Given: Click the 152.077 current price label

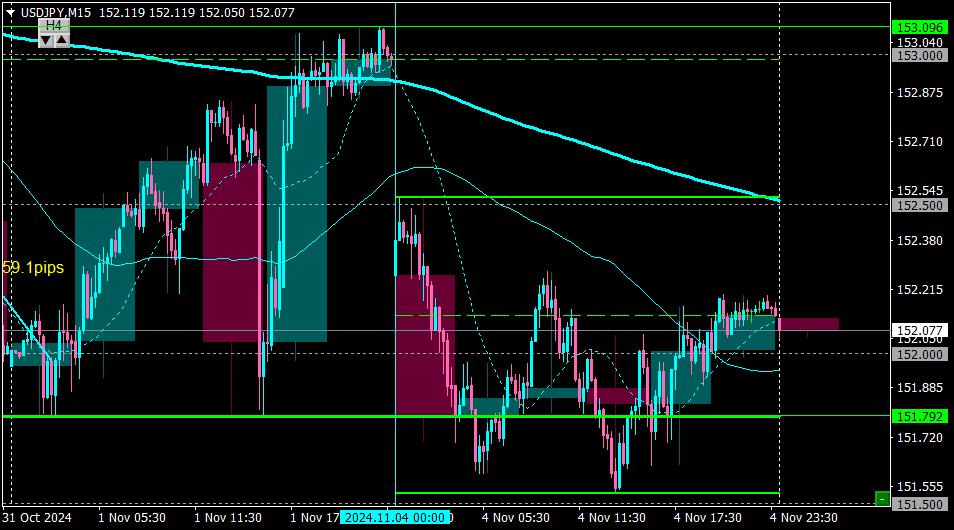Looking at the screenshot, I should (x=917, y=330).
